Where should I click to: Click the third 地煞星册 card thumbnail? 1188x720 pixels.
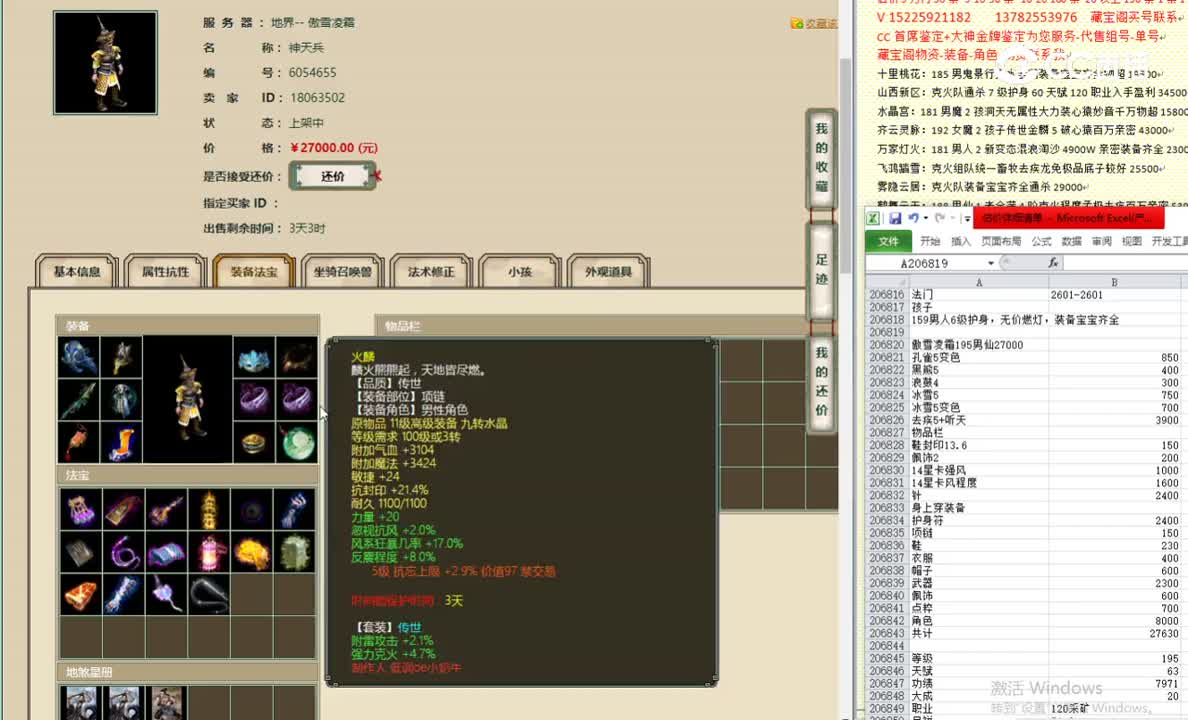point(167,703)
